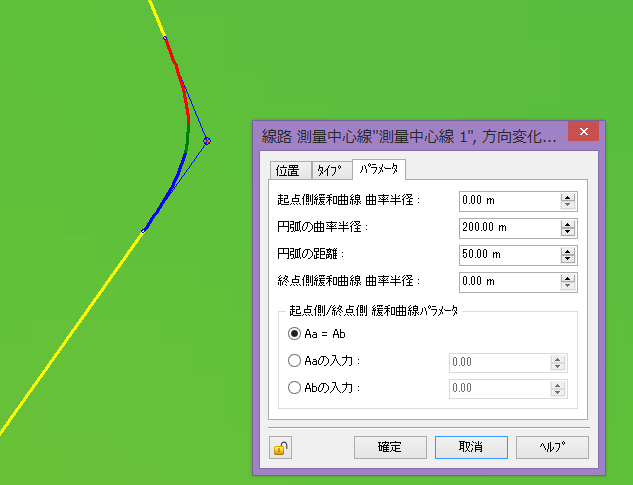633x485 pixels.
Task: Increase the 円弧の曲率半径 value
Action: coord(568,224)
